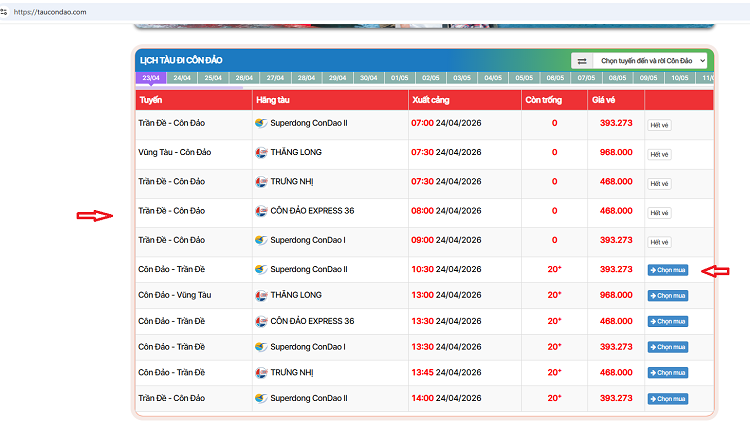Image resolution: width=750 pixels, height=423 pixels.
Task: Click Trưng Nhị logo on 07:30 row
Action: tap(261, 182)
